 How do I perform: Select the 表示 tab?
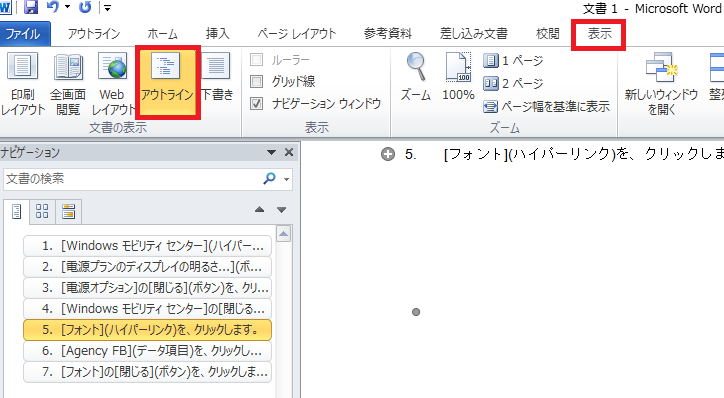click(x=599, y=34)
